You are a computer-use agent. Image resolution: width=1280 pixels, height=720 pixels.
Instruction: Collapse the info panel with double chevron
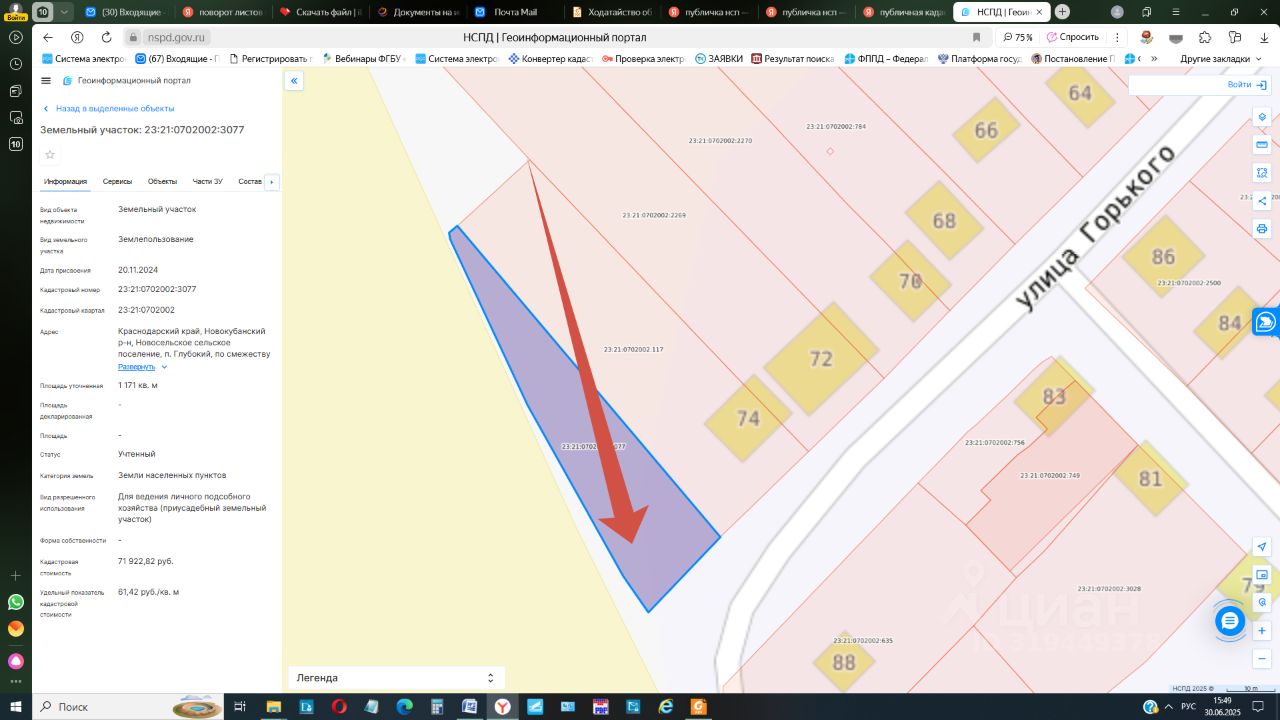tap(294, 81)
